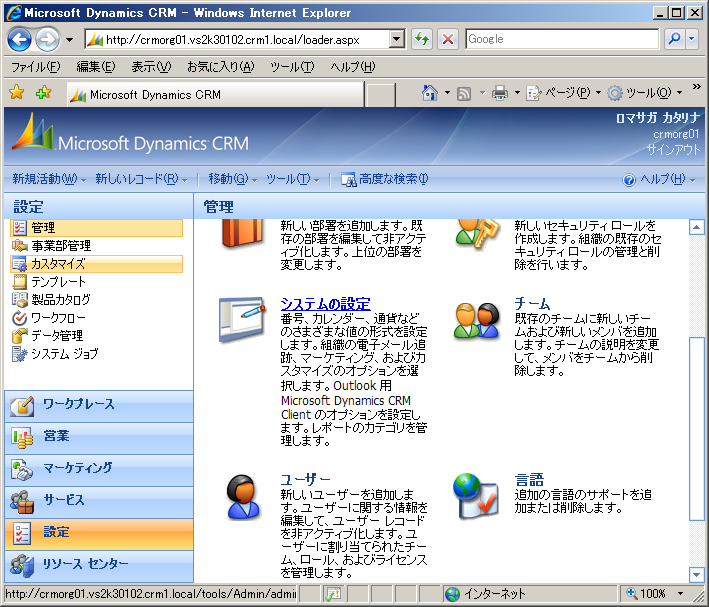This screenshot has height=607, width=709.
Task: Open the サービス navigation area
Action: click(99, 503)
